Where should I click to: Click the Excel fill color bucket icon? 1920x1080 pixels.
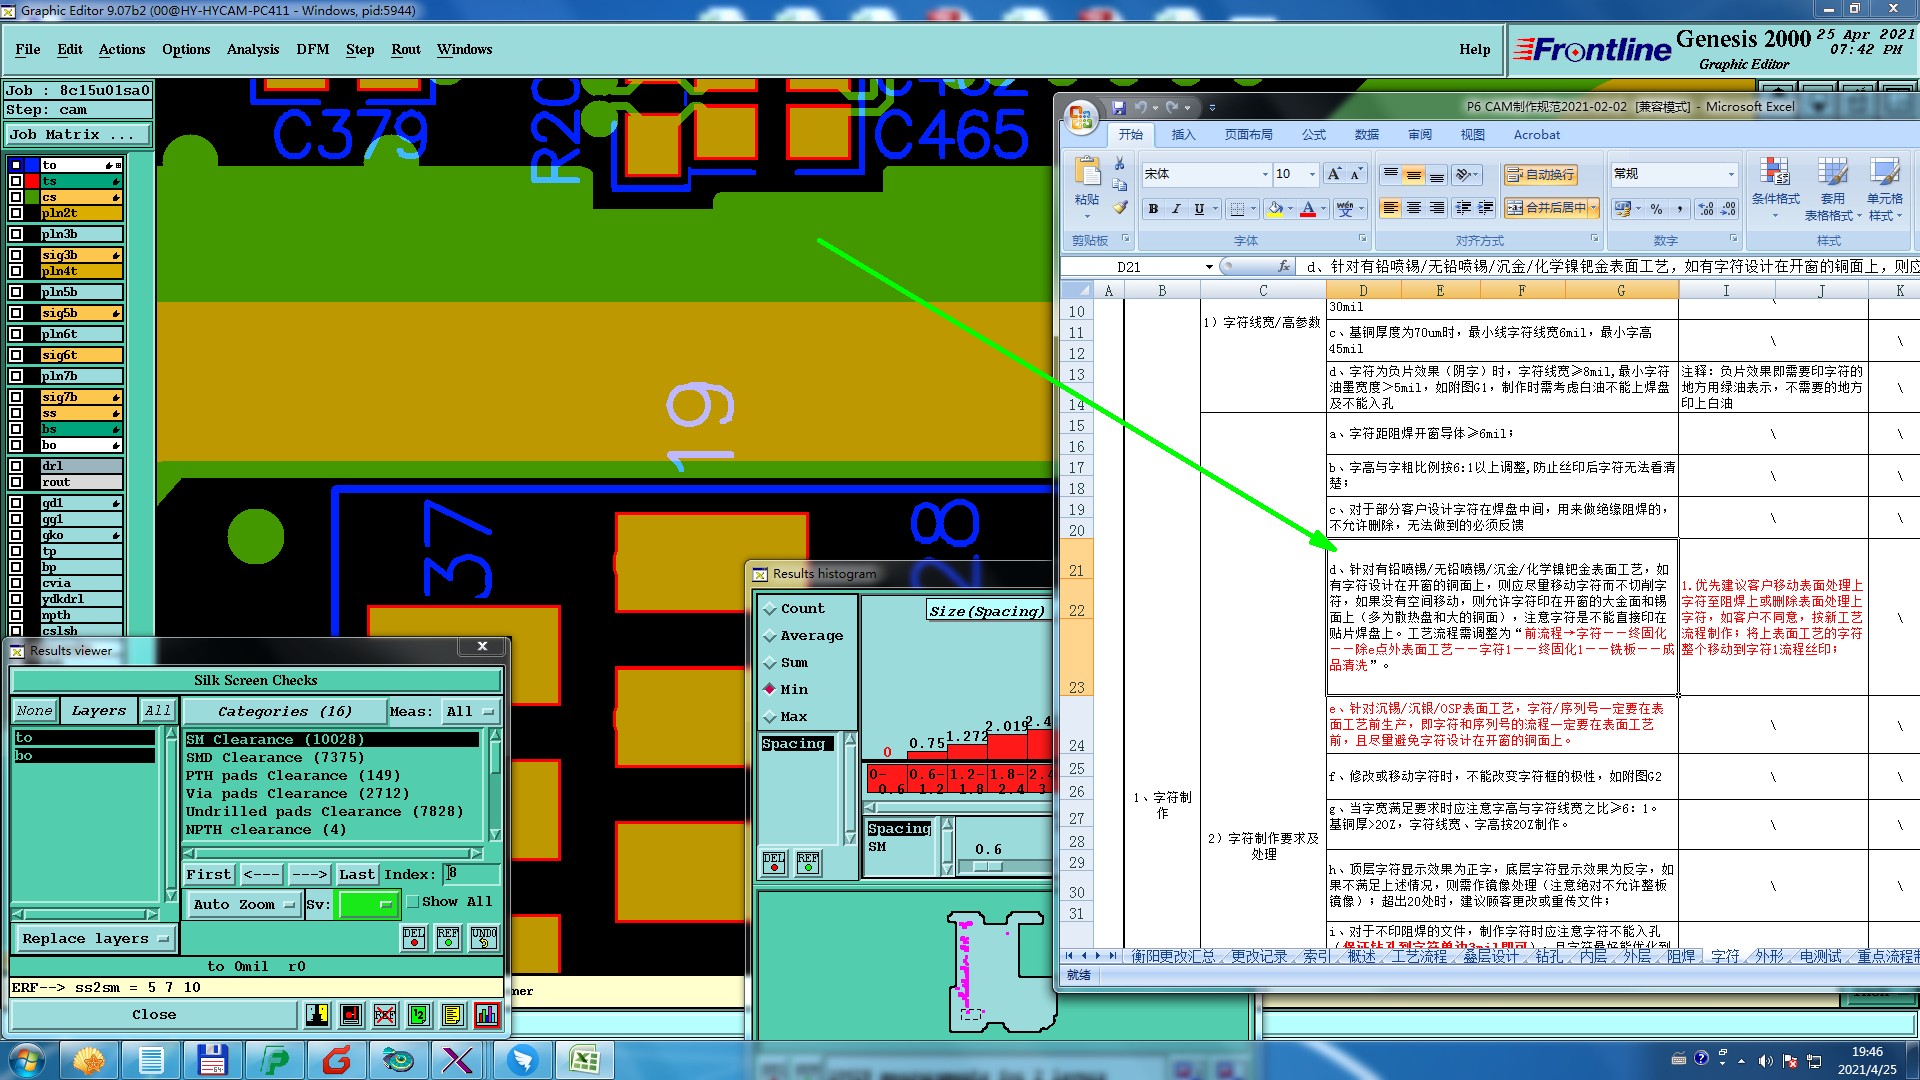[x=1275, y=209]
